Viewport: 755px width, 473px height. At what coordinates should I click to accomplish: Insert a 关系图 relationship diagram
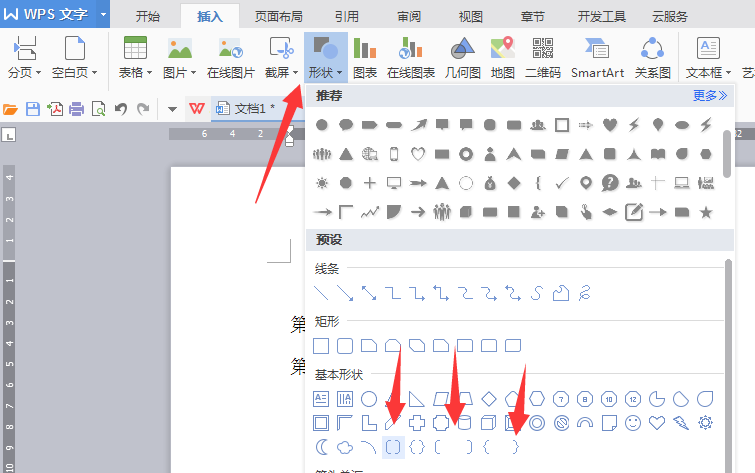652,57
